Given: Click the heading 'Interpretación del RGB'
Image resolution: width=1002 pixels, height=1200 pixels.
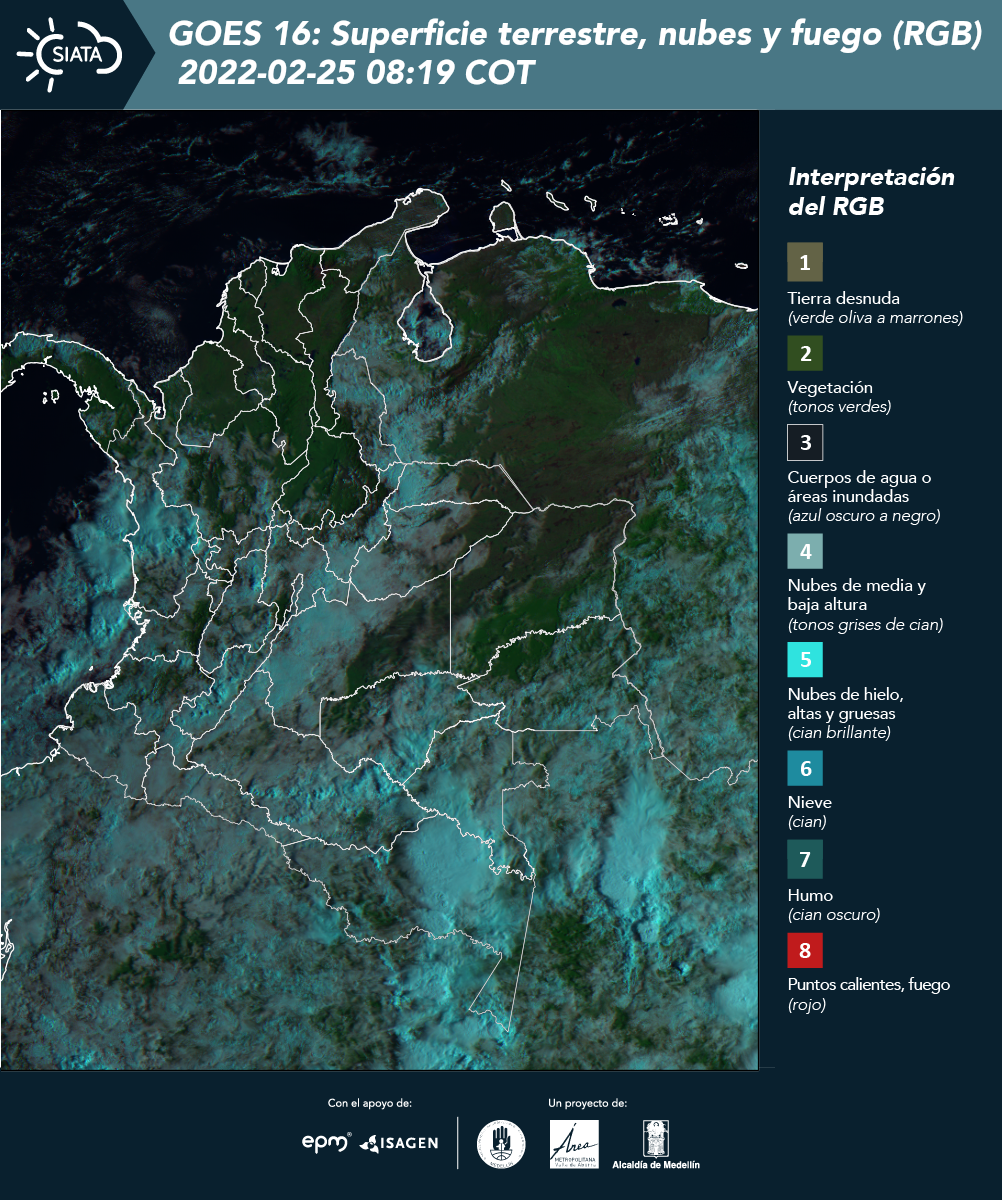Looking at the screenshot, I should pos(871,192).
